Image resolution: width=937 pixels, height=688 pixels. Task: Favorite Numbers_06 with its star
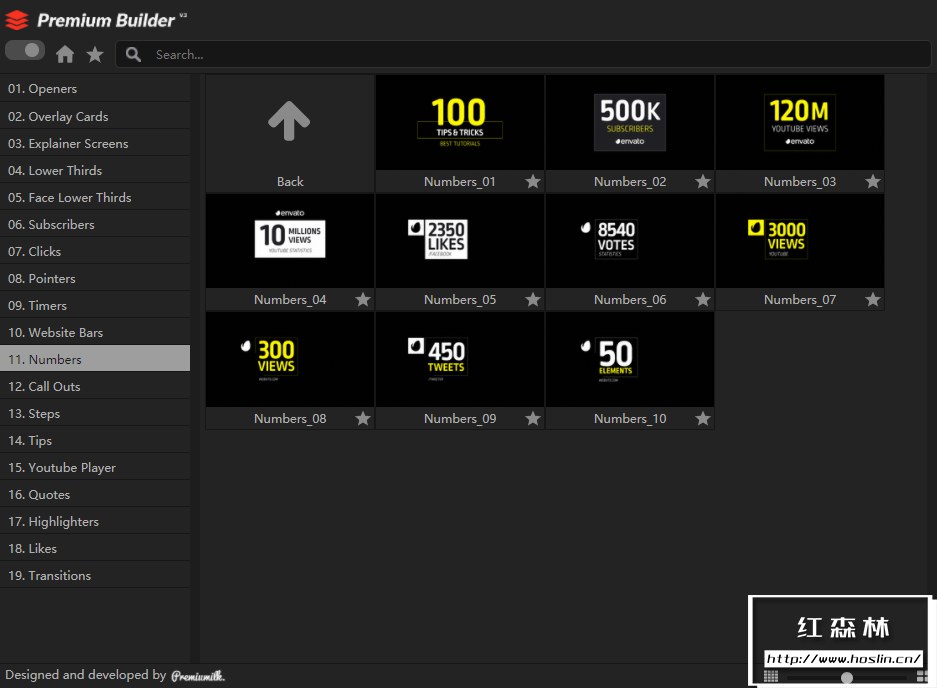(x=703, y=299)
